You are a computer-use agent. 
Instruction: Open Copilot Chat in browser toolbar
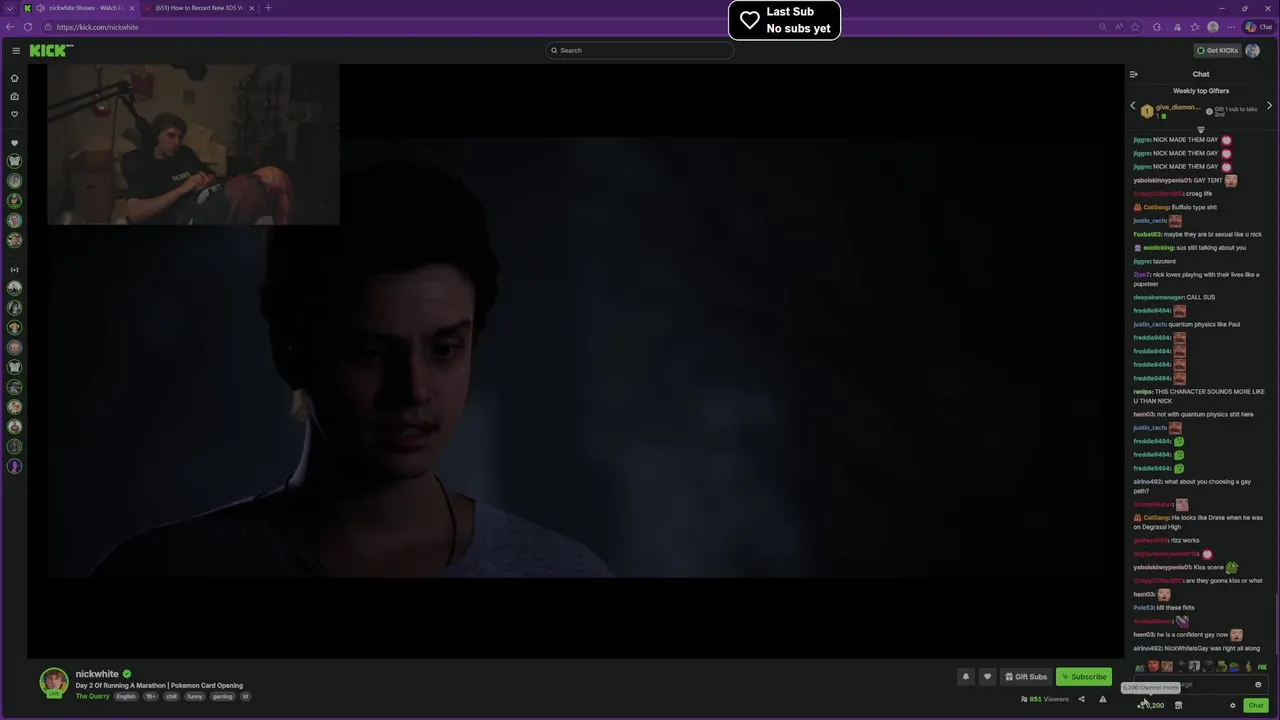(x=1258, y=27)
